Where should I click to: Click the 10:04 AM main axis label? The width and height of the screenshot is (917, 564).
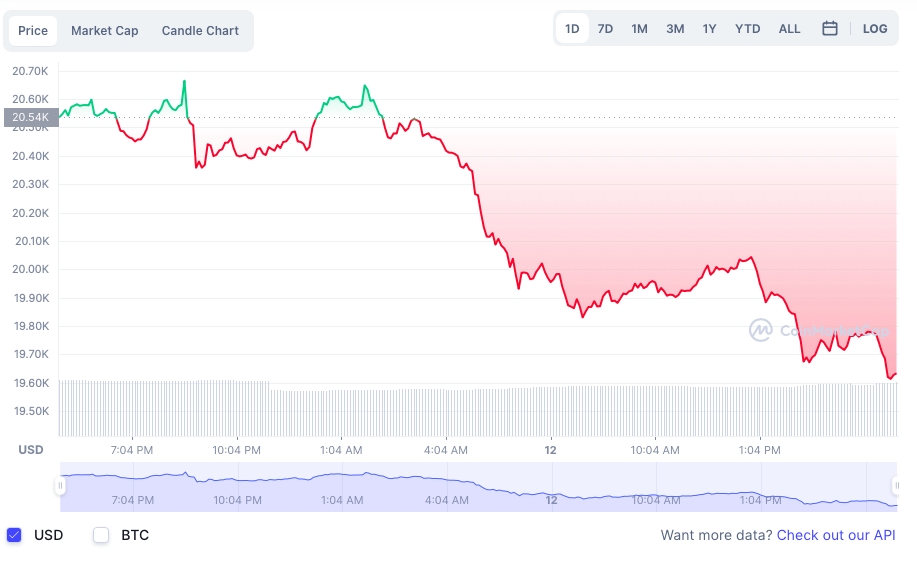pos(655,450)
